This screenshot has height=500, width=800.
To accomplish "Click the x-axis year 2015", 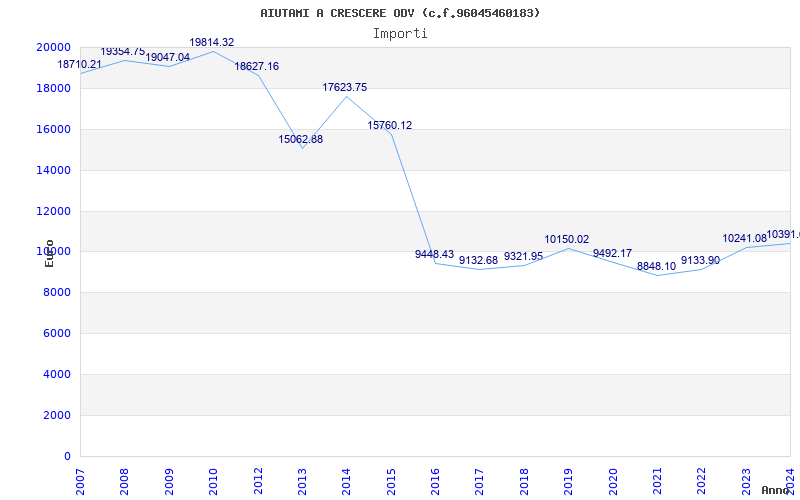I will click(391, 481).
